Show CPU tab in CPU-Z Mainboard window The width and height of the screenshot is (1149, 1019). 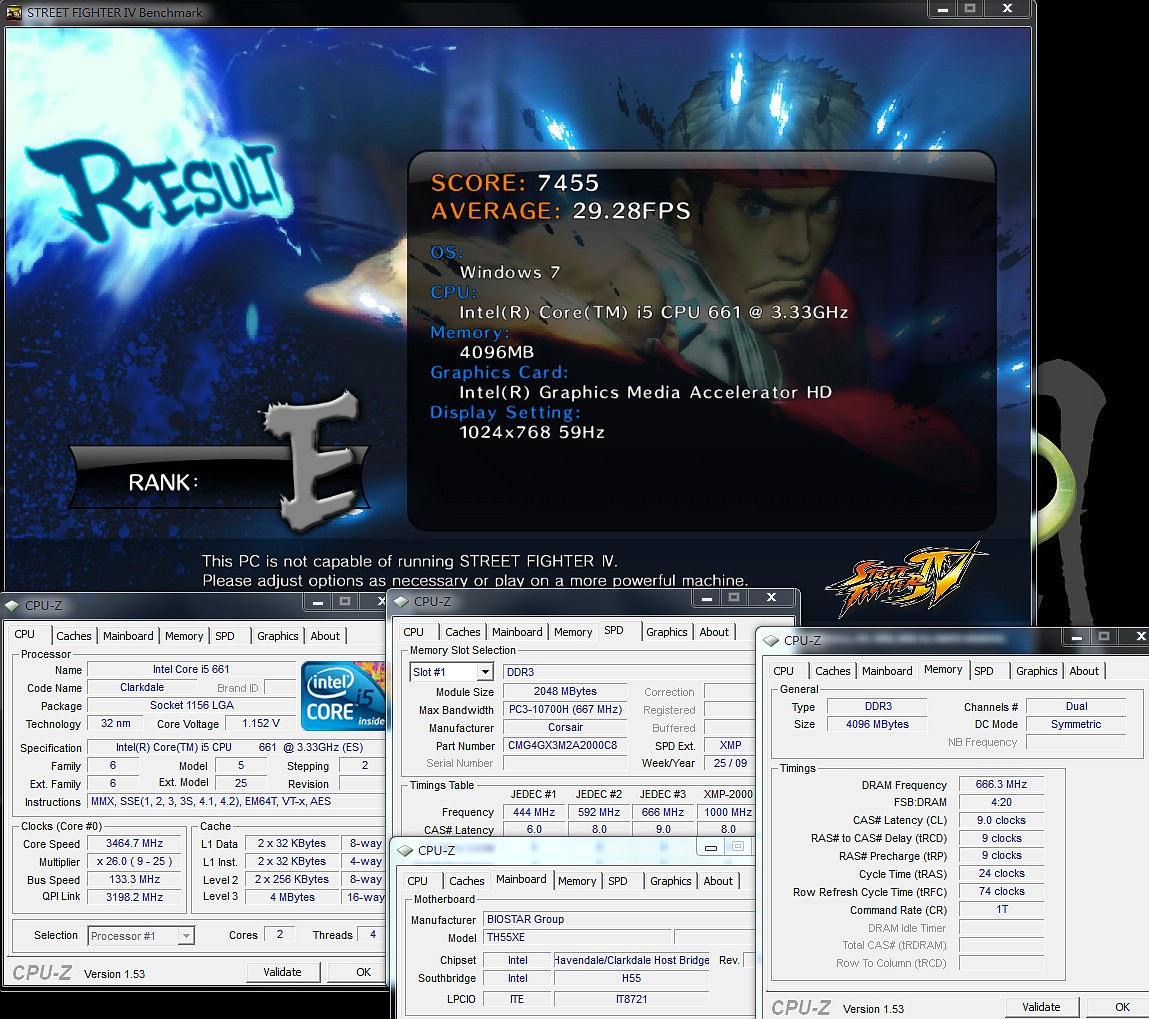pos(418,881)
